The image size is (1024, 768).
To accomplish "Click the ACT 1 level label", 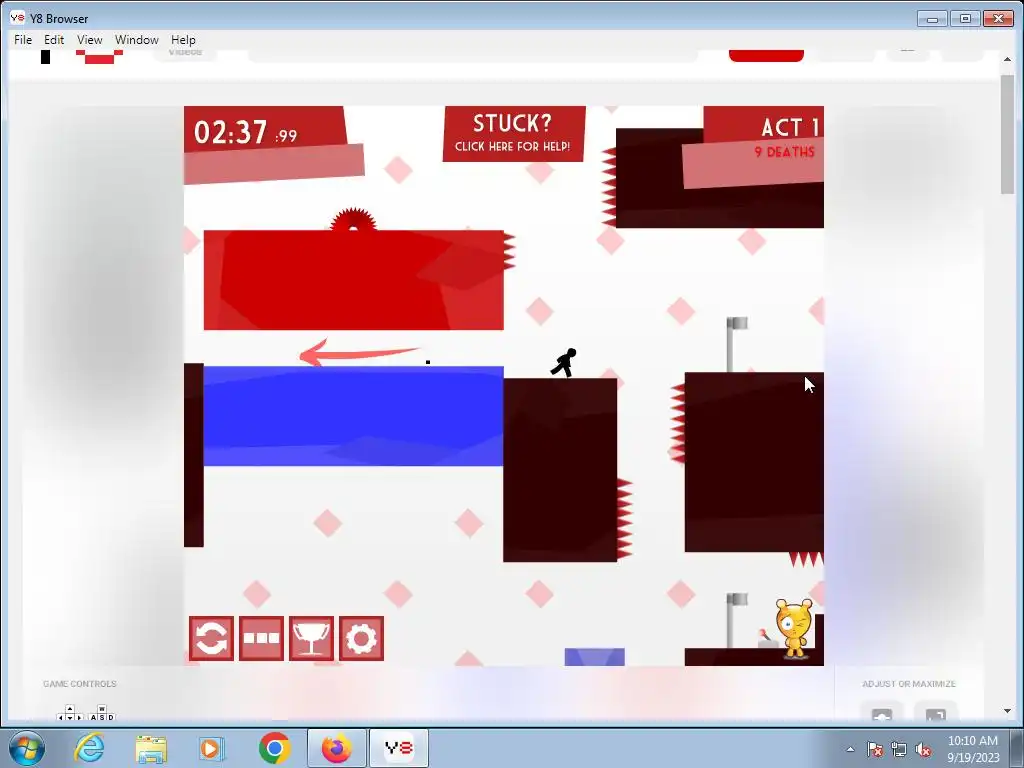I will coord(790,127).
